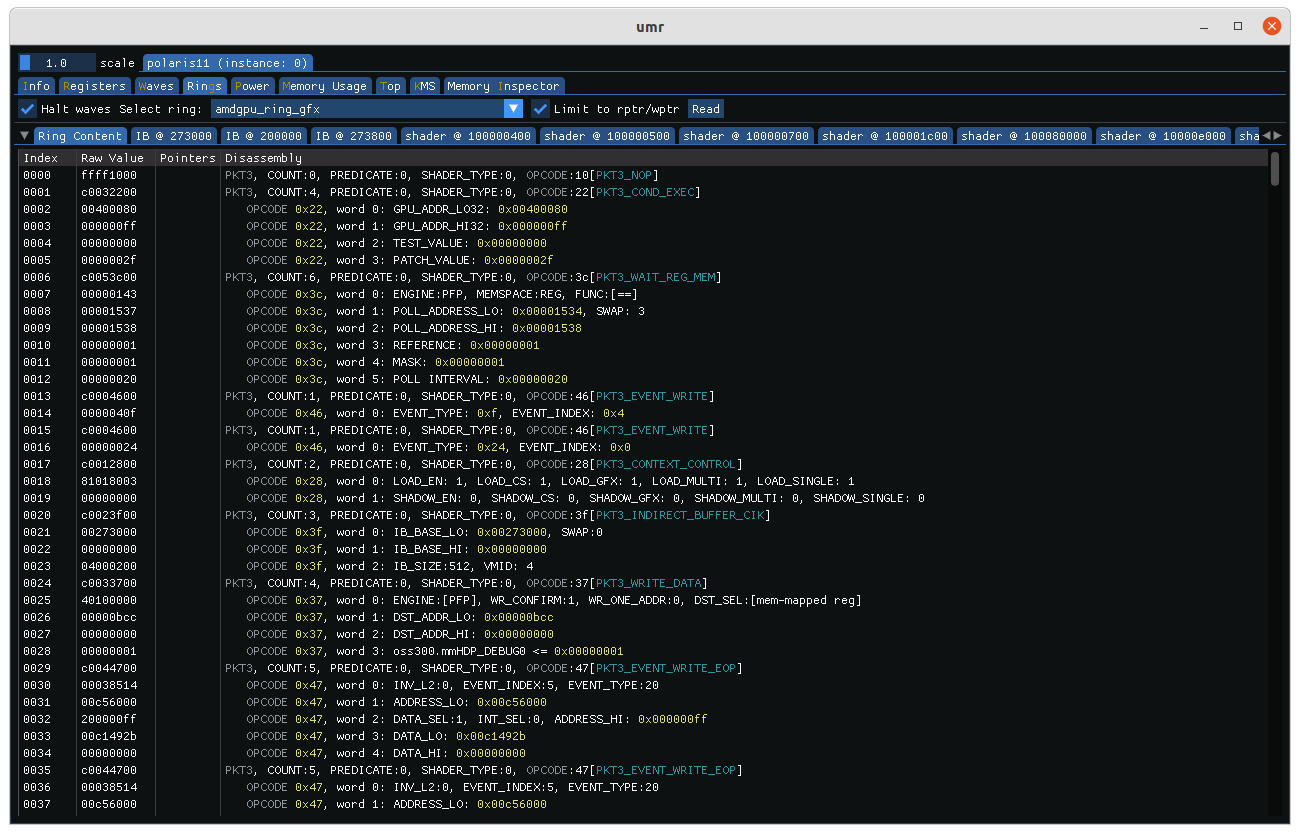Screen dimensions: 1300x834
Task: Open the IB @ 273000 tab
Action: tap(174, 136)
